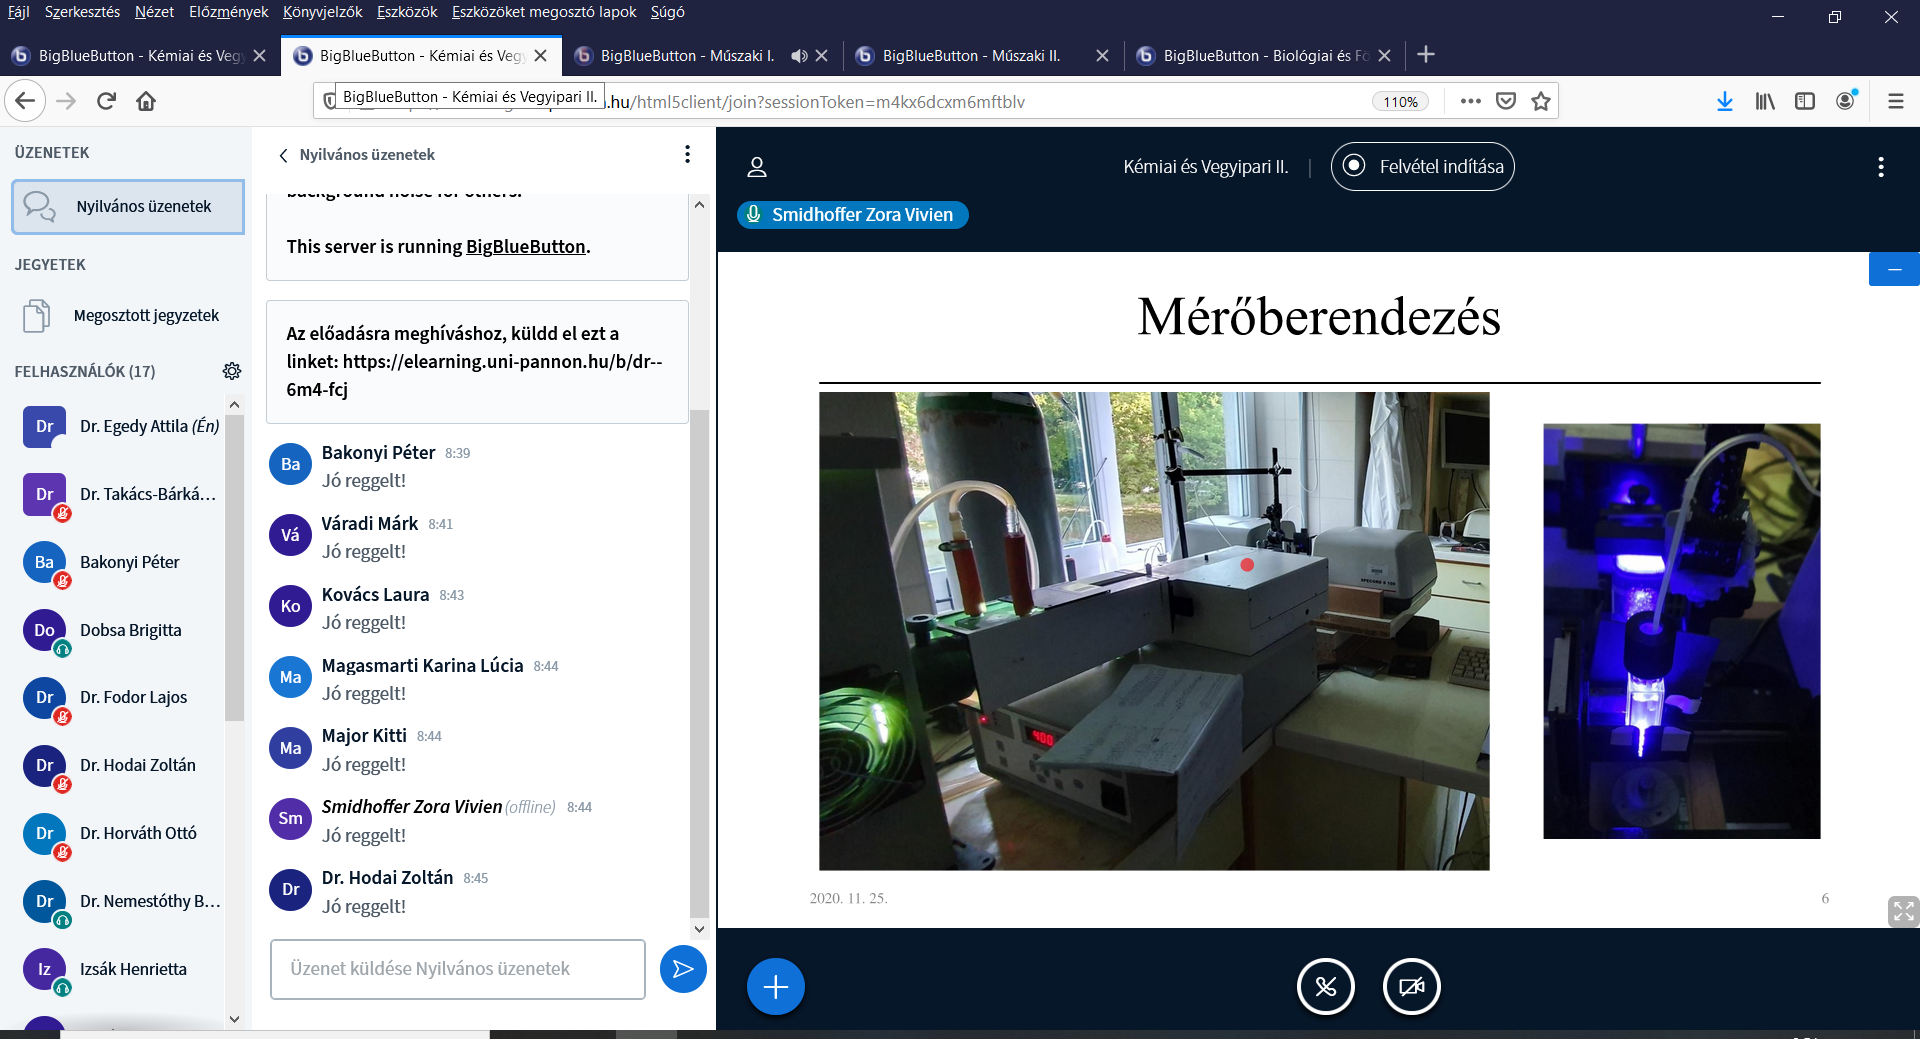Follow the BigBlueButton link in chat
This screenshot has width=1920, height=1039.
[525, 247]
